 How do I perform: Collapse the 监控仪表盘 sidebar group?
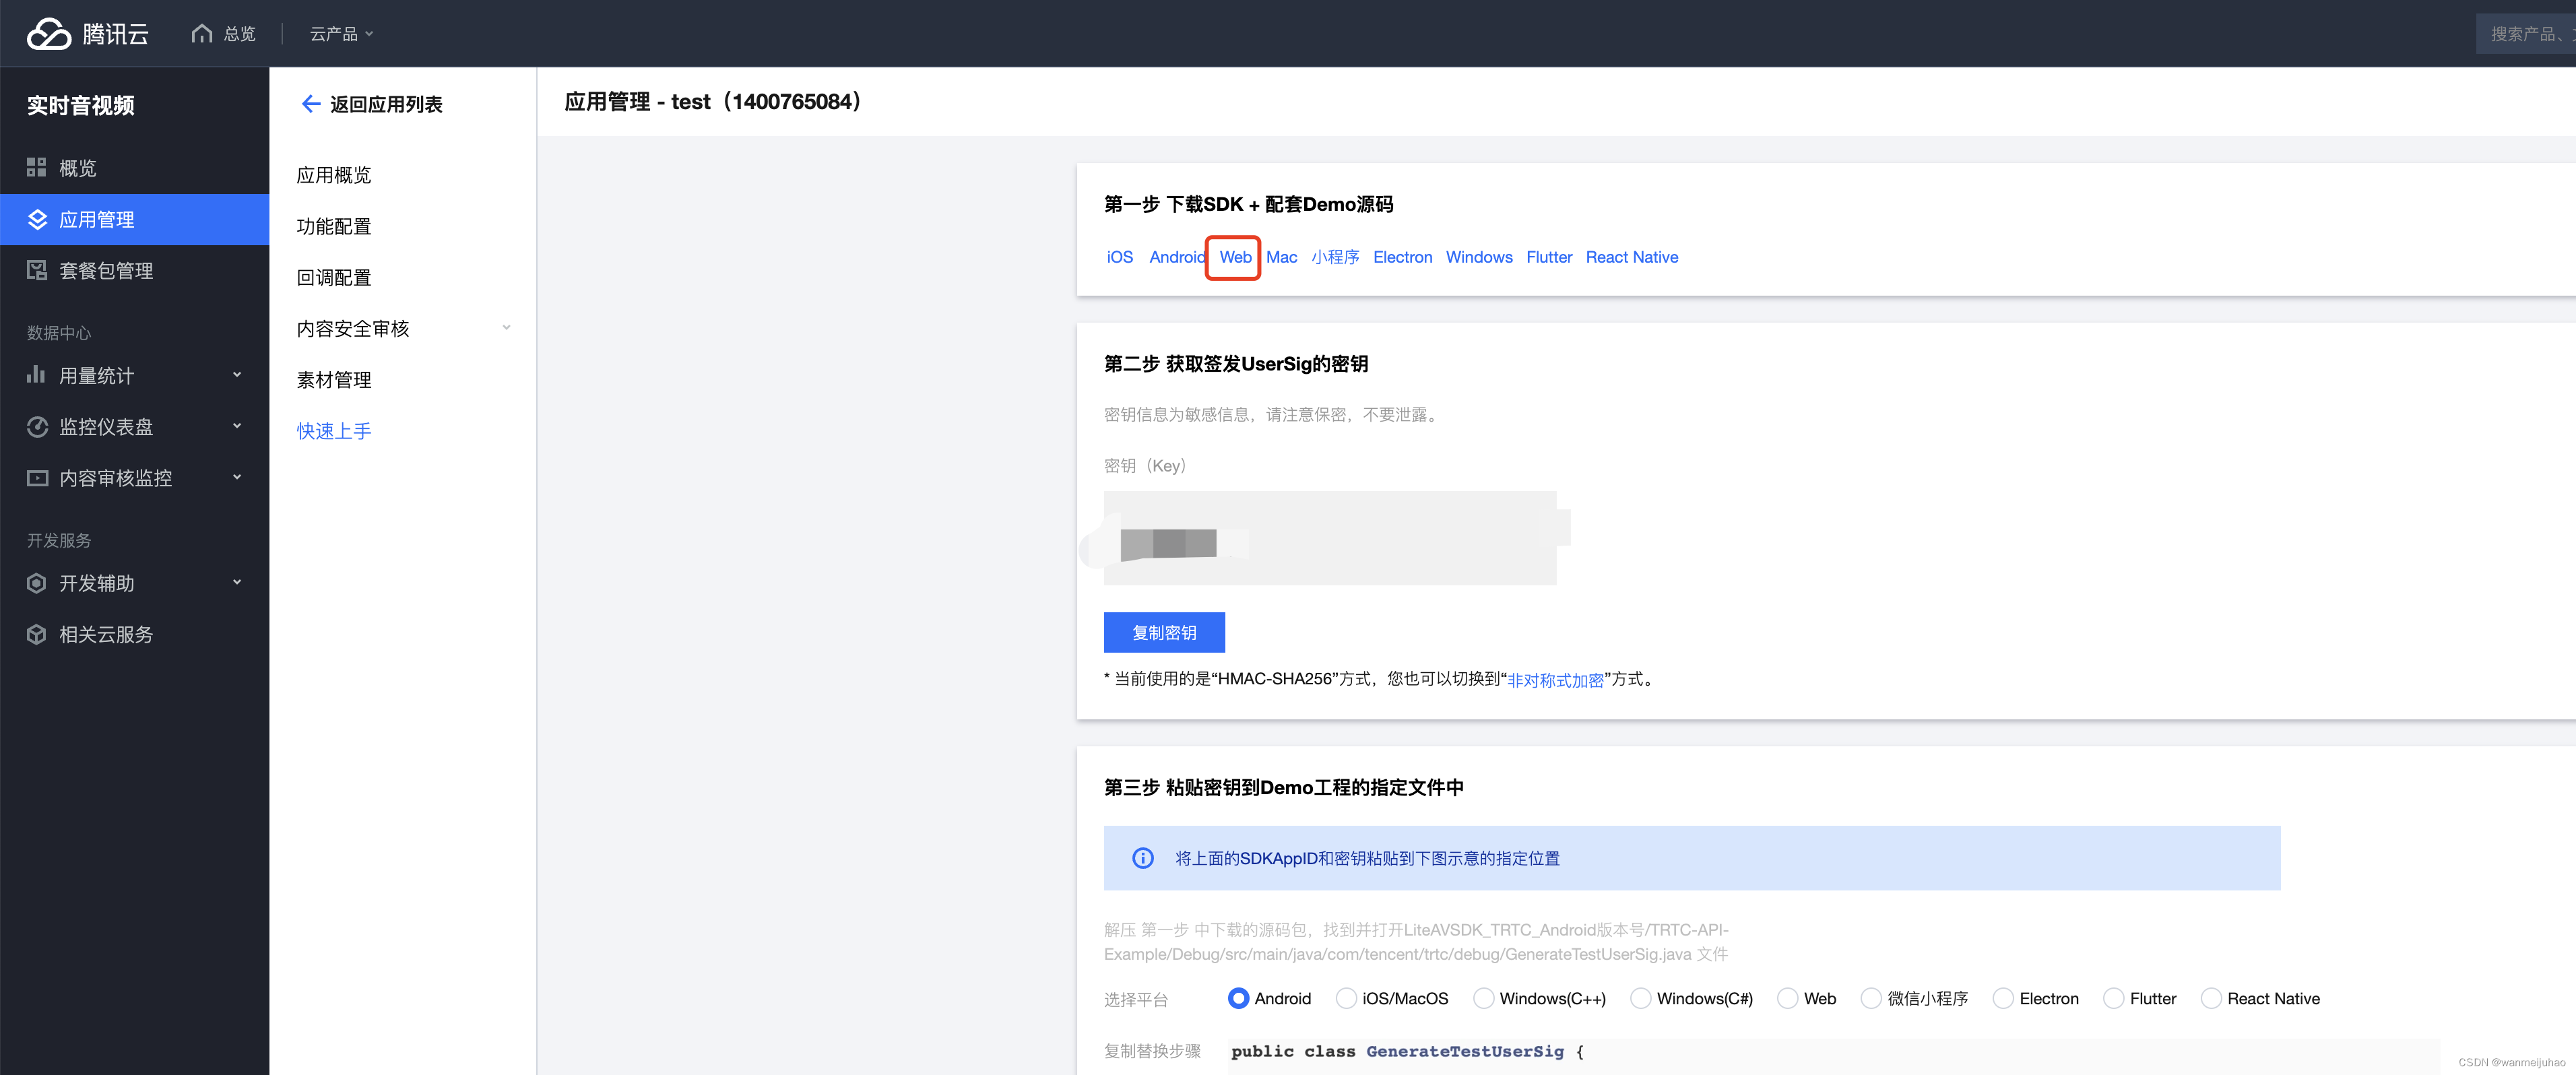pyautogui.click(x=237, y=426)
